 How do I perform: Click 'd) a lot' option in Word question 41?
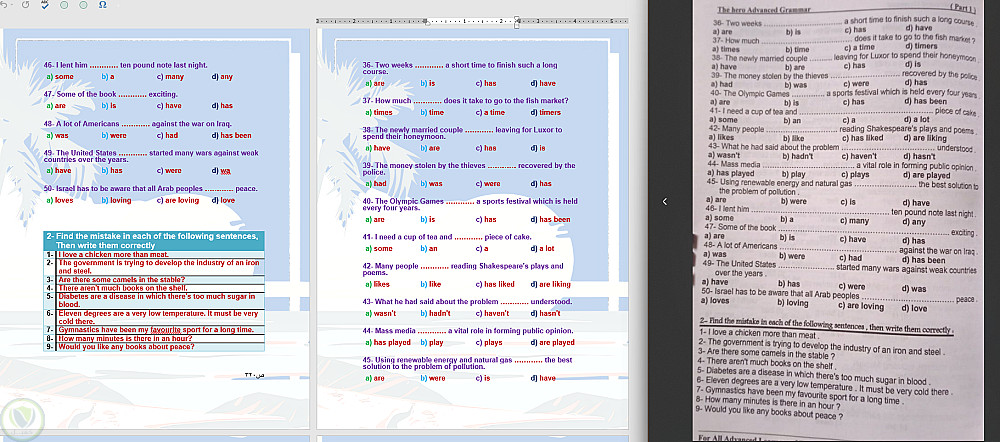pos(542,248)
